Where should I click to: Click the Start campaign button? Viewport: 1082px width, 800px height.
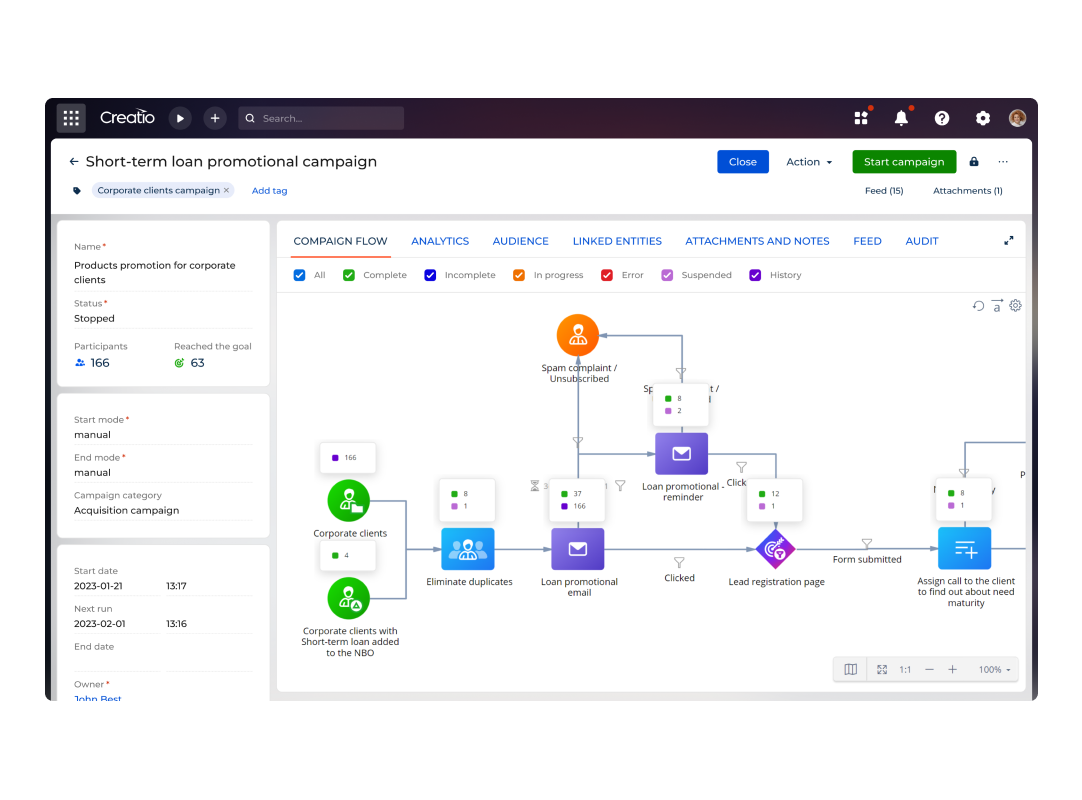click(904, 161)
